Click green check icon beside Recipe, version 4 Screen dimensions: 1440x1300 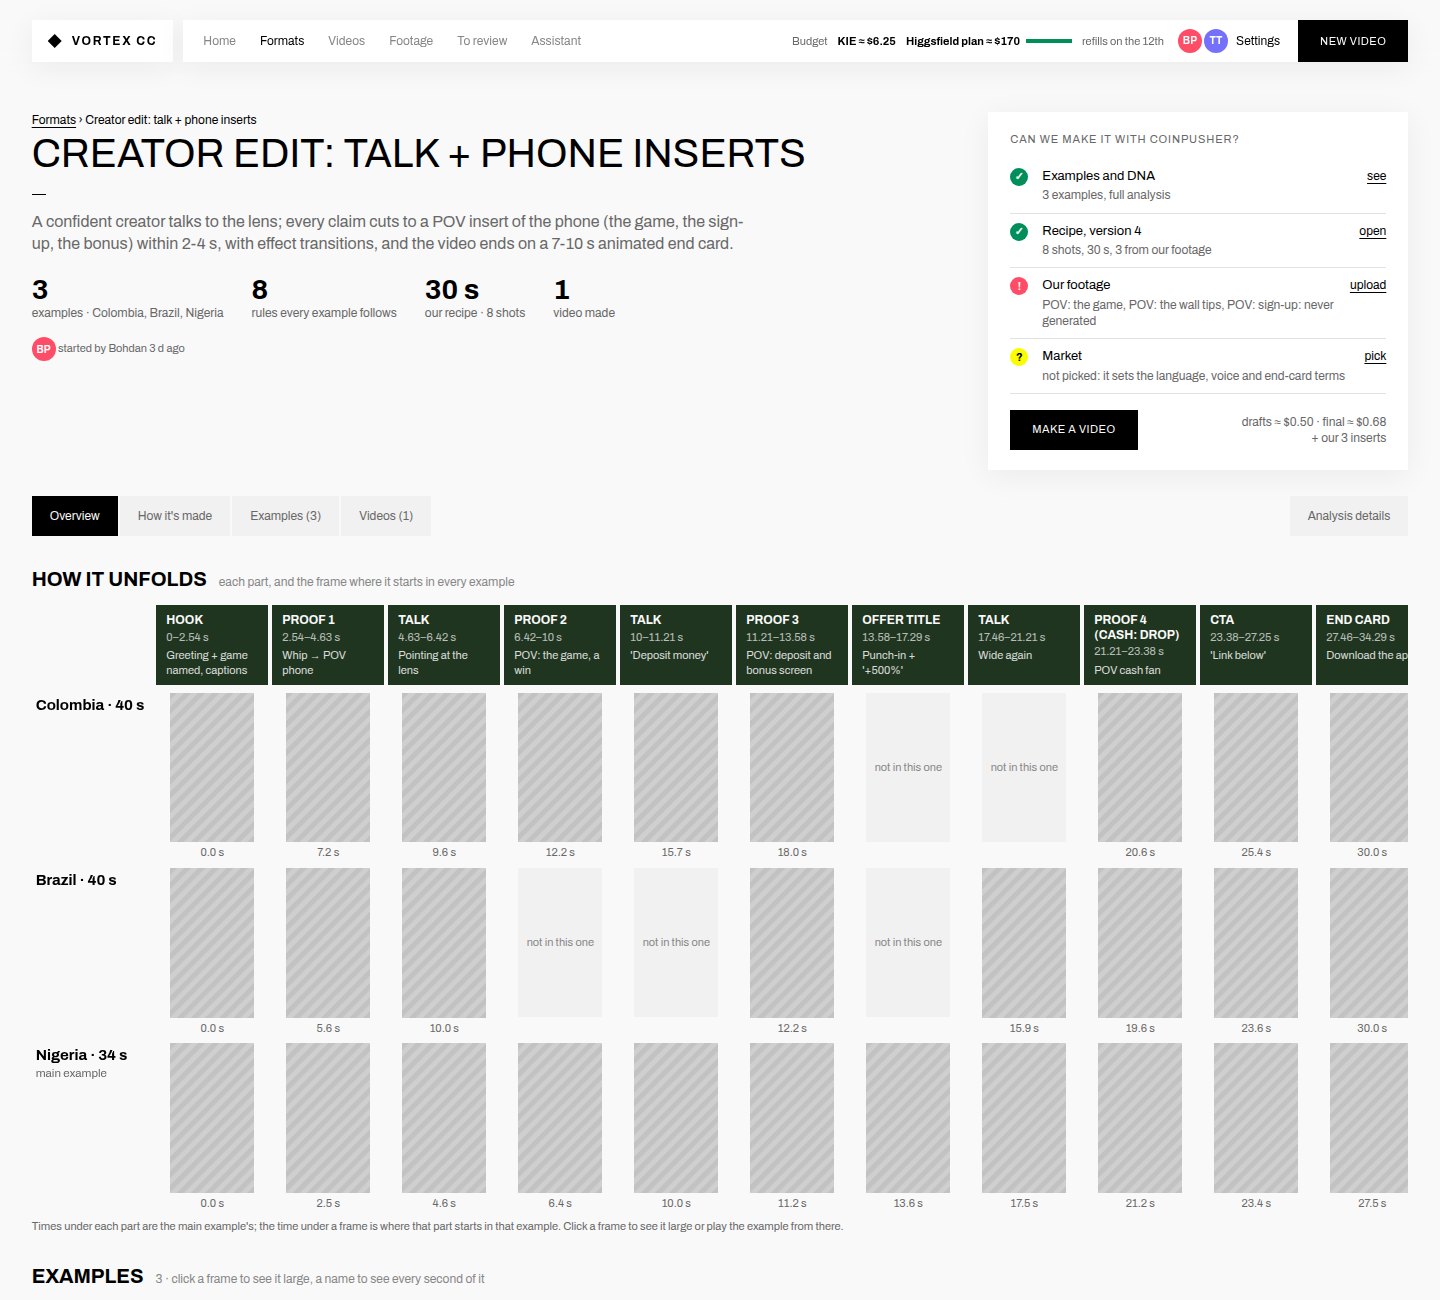pos(1019,232)
